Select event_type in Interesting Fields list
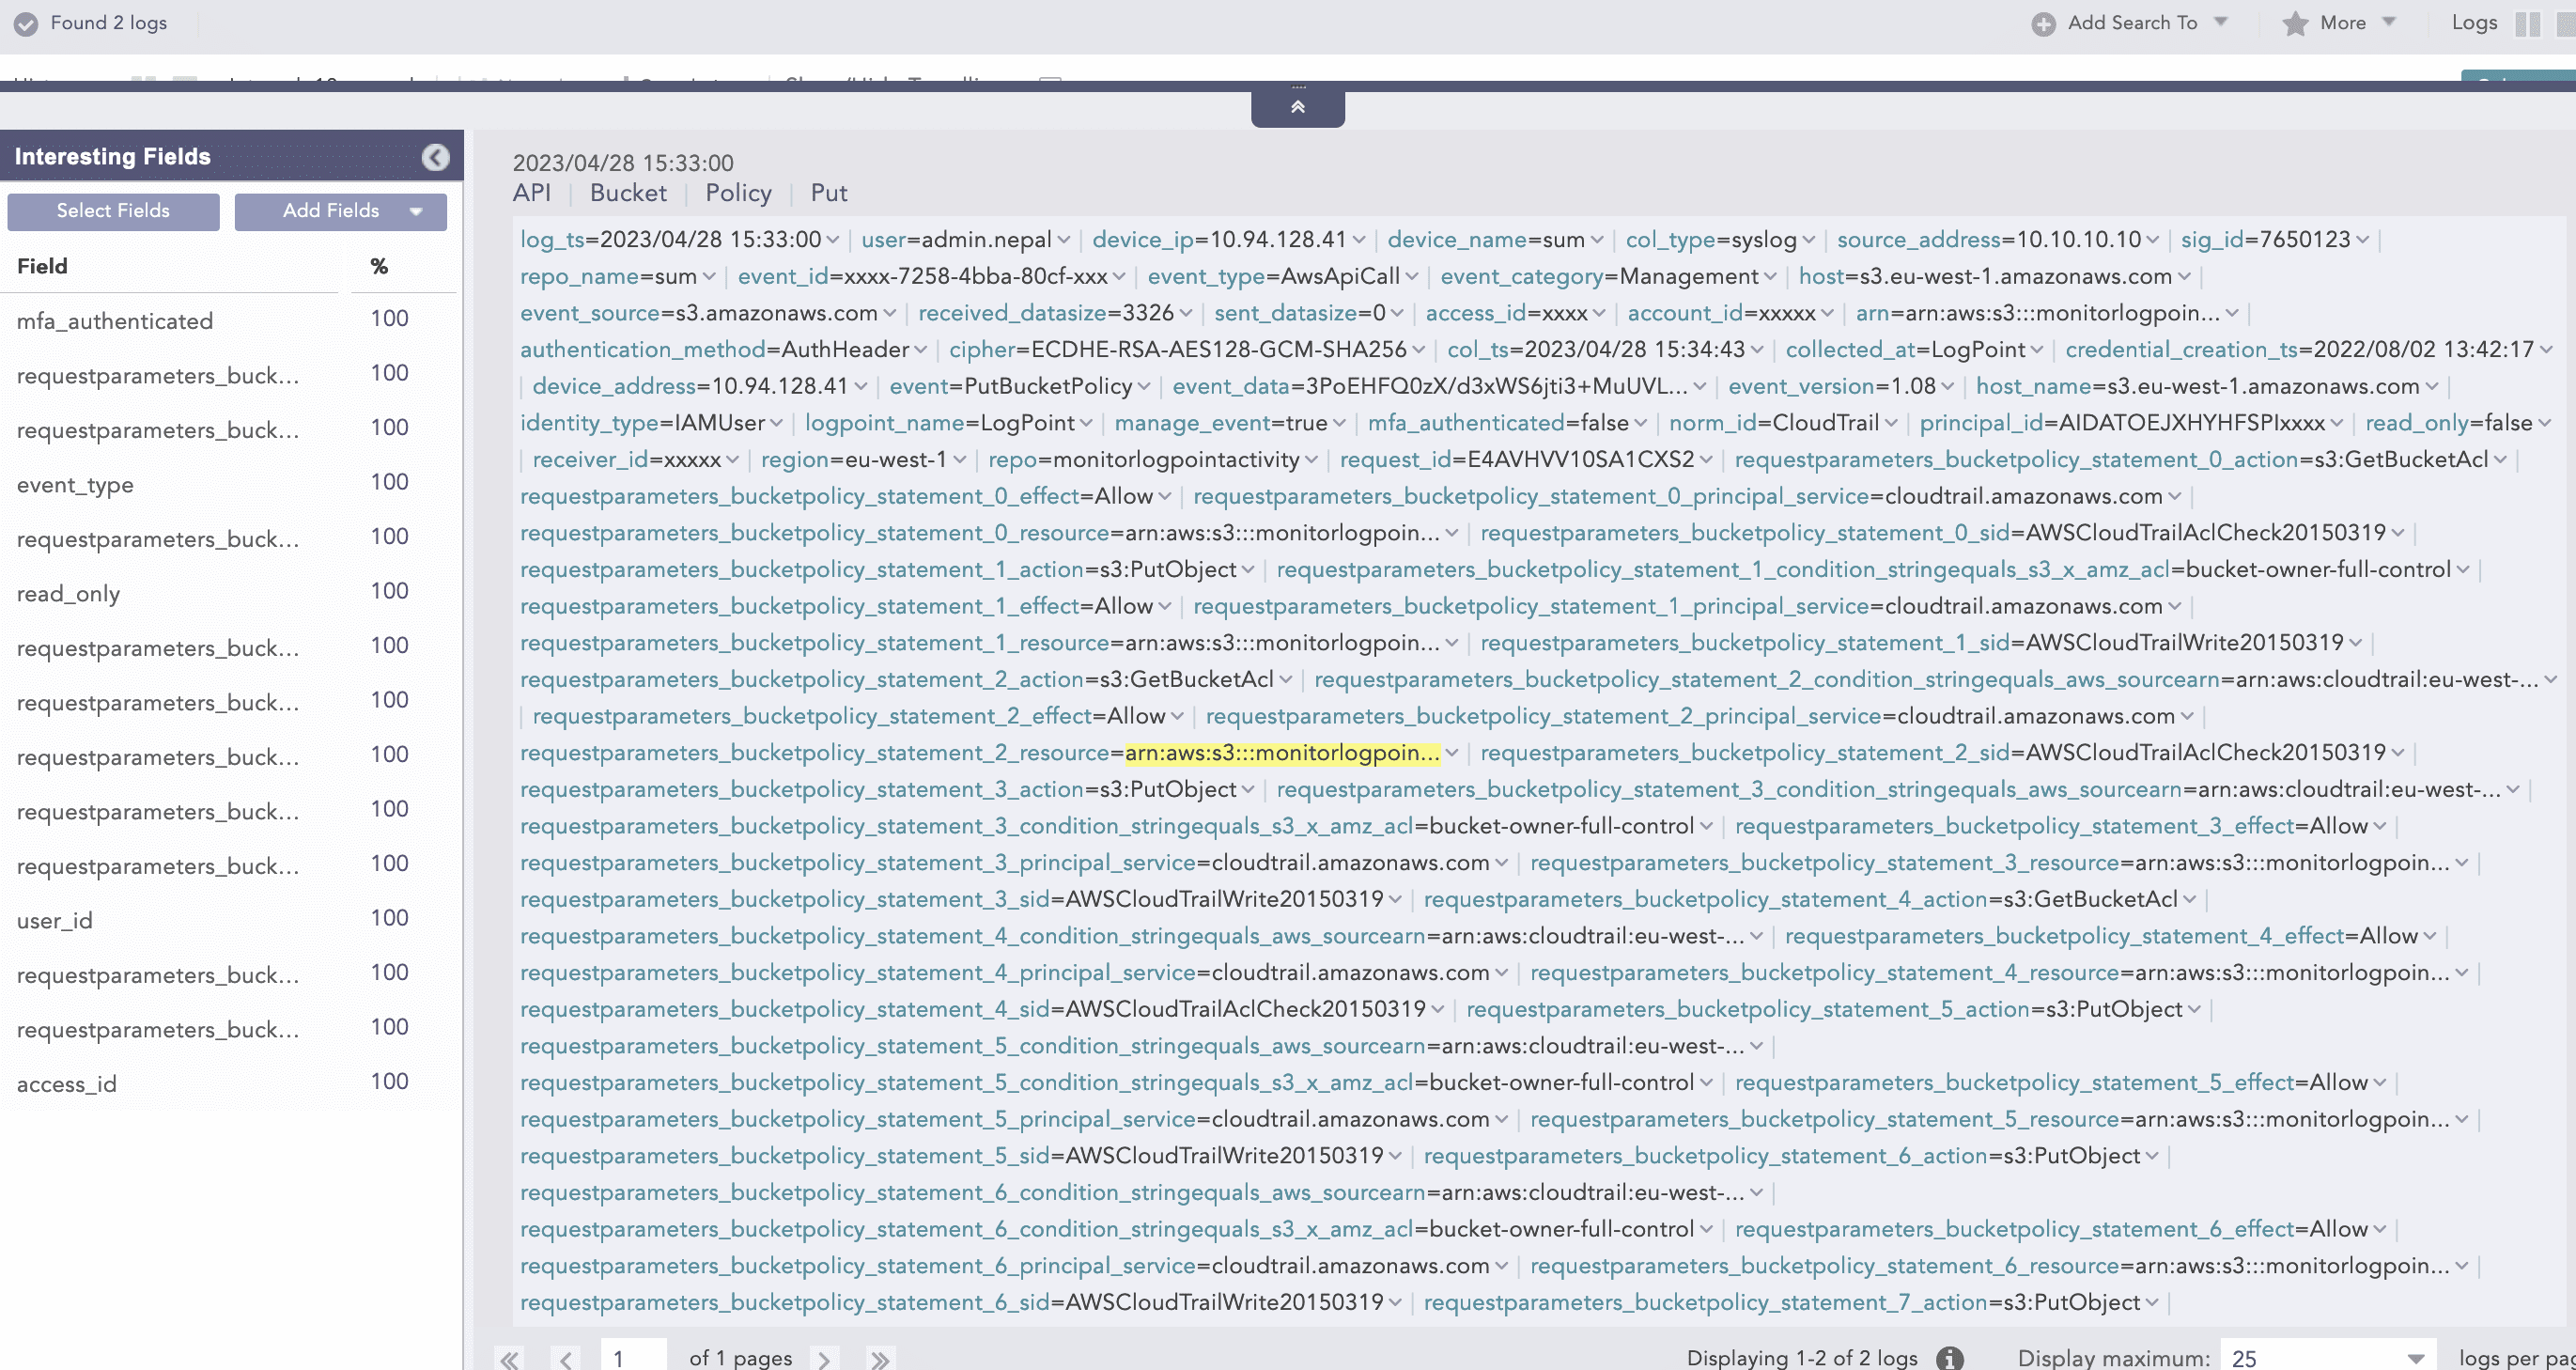This screenshot has width=2576, height=1370. click(75, 485)
